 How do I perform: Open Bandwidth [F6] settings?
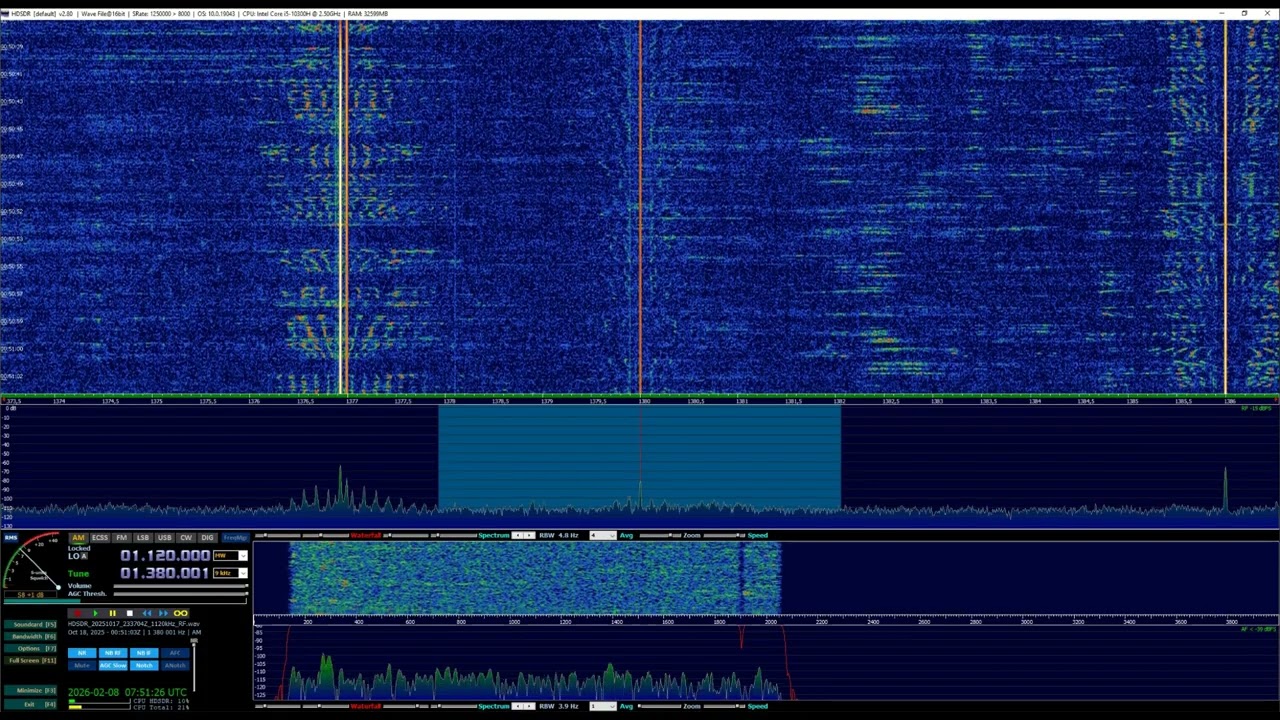pyautogui.click(x=30, y=637)
